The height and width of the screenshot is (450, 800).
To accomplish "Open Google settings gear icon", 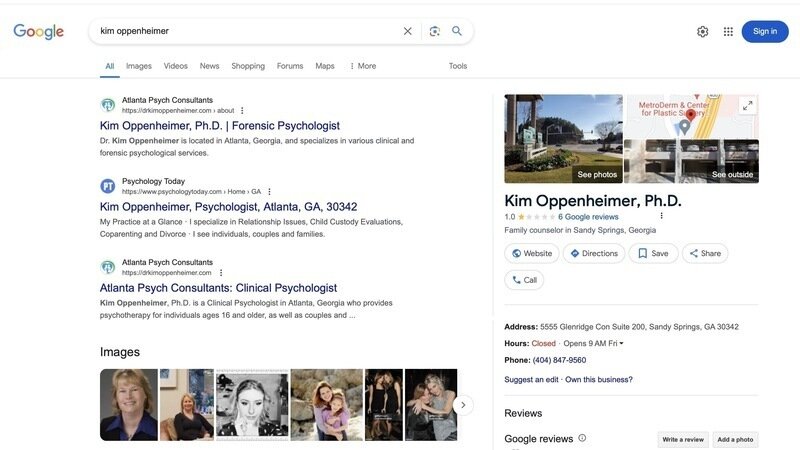I will tap(703, 32).
